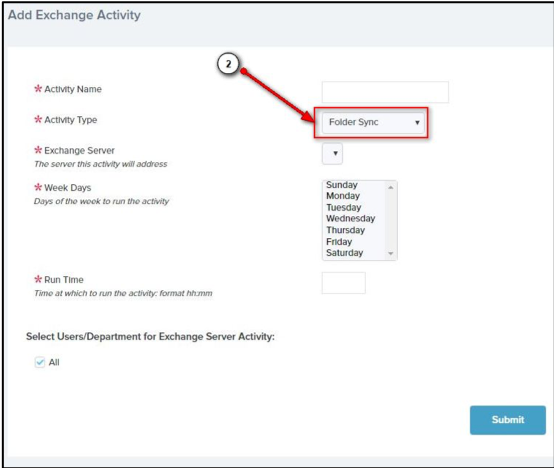Click the Add Exchange Activity heading
554x468 pixels.
tap(74, 15)
